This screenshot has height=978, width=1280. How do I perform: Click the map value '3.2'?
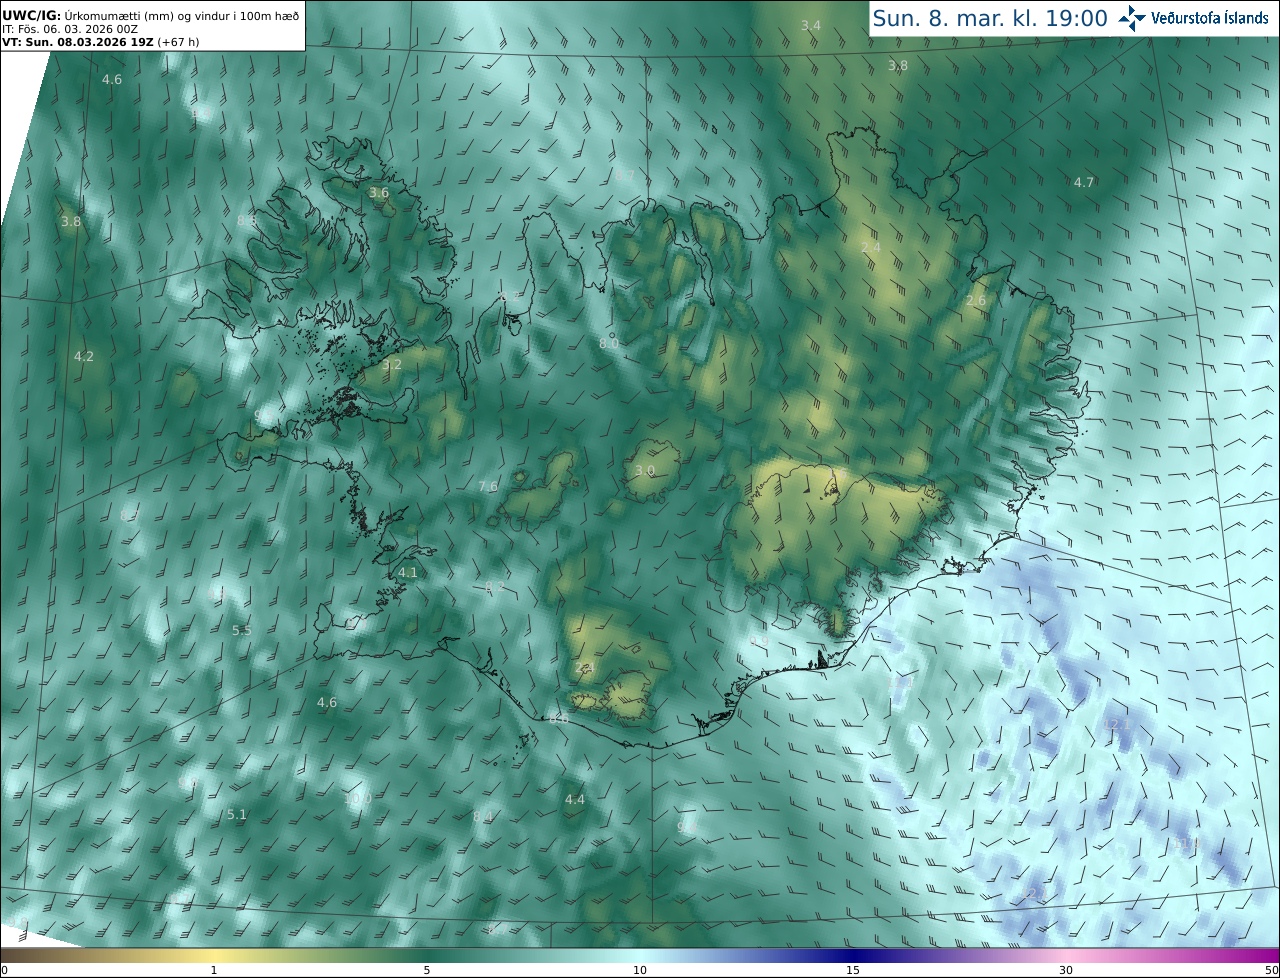pos(392,364)
